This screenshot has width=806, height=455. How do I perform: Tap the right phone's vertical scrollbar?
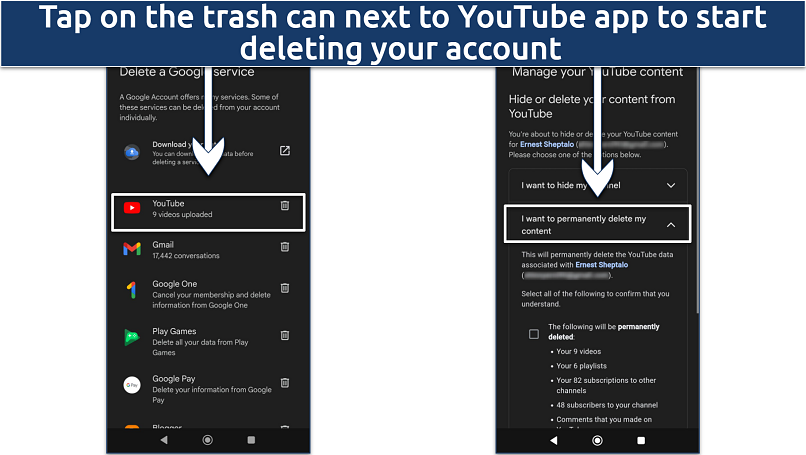pyautogui.click(x=698, y=190)
